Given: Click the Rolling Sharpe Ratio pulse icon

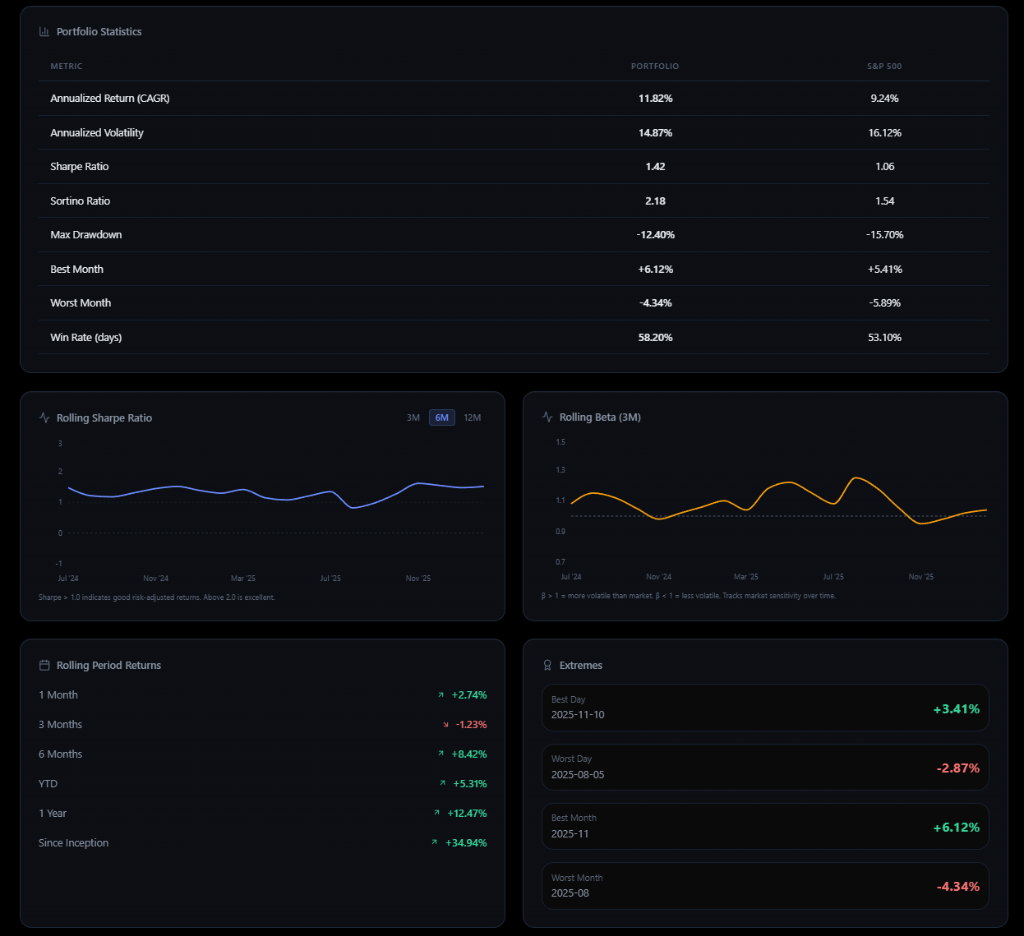Looking at the screenshot, I should pos(44,418).
